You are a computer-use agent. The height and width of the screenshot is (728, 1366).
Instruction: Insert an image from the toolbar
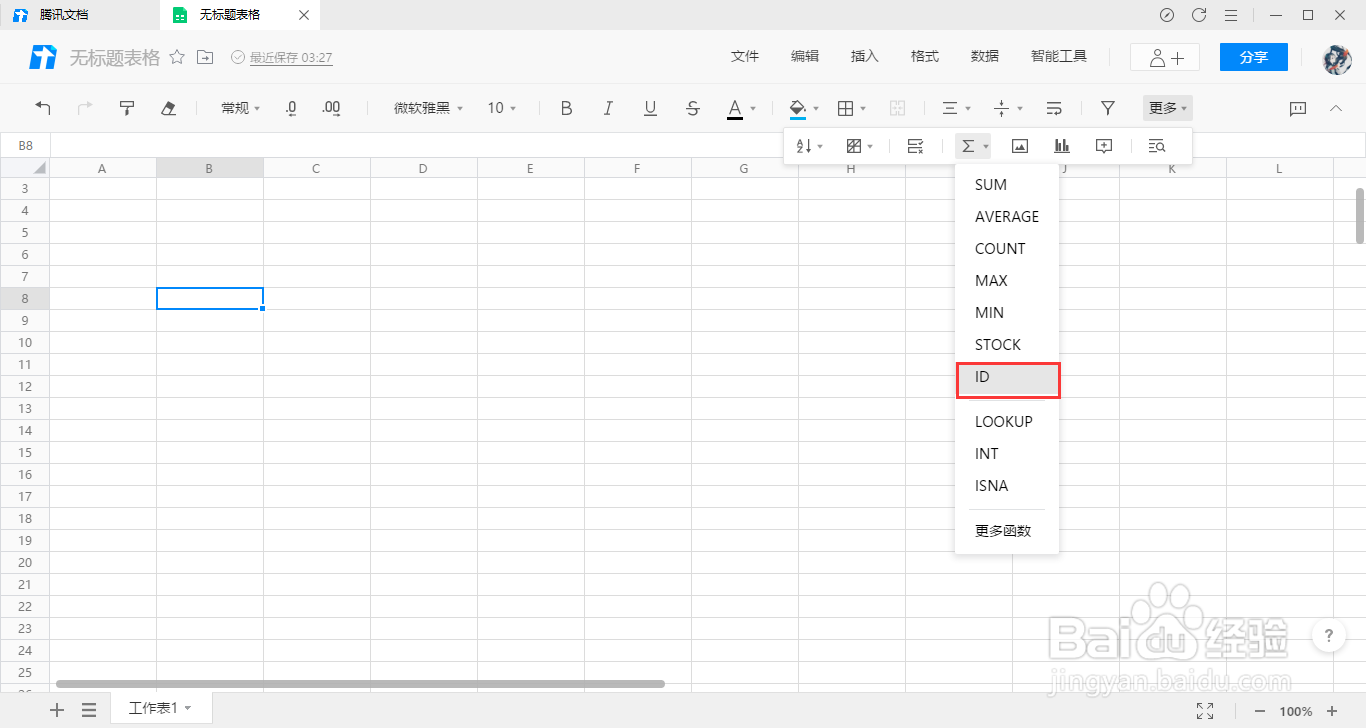point(1020,146)
